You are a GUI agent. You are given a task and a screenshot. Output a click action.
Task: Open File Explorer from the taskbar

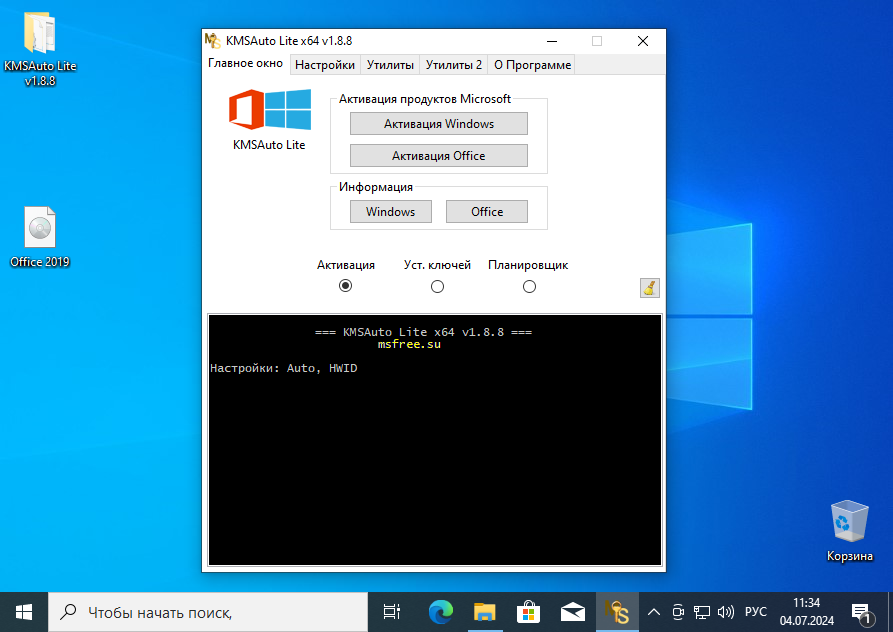[x=484, y=611]
